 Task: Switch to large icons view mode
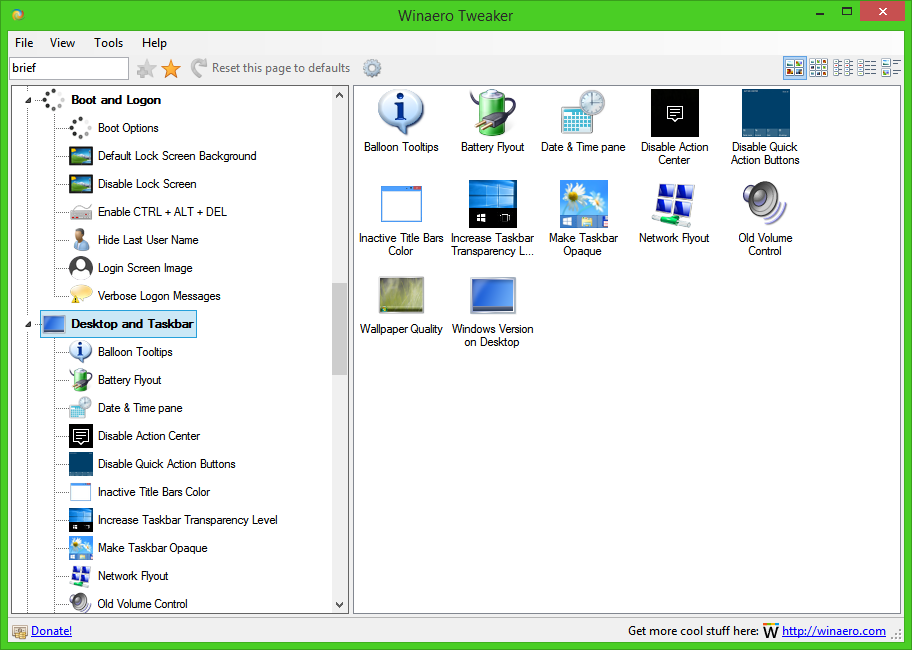coord(795,68)
